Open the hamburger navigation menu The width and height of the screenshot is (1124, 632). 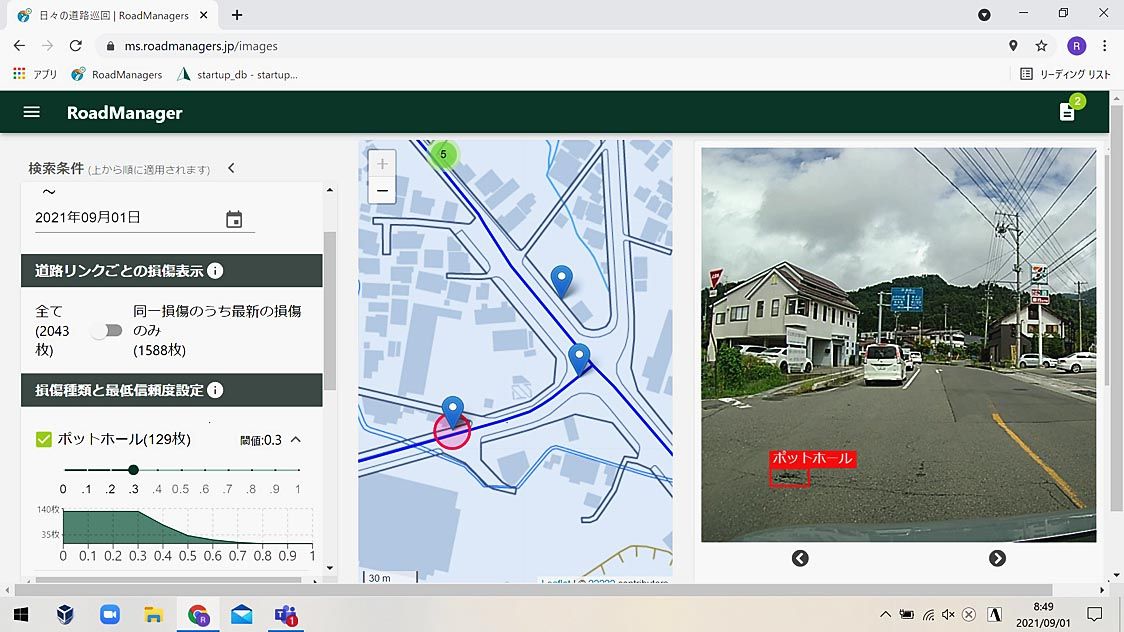click(31, 112)
